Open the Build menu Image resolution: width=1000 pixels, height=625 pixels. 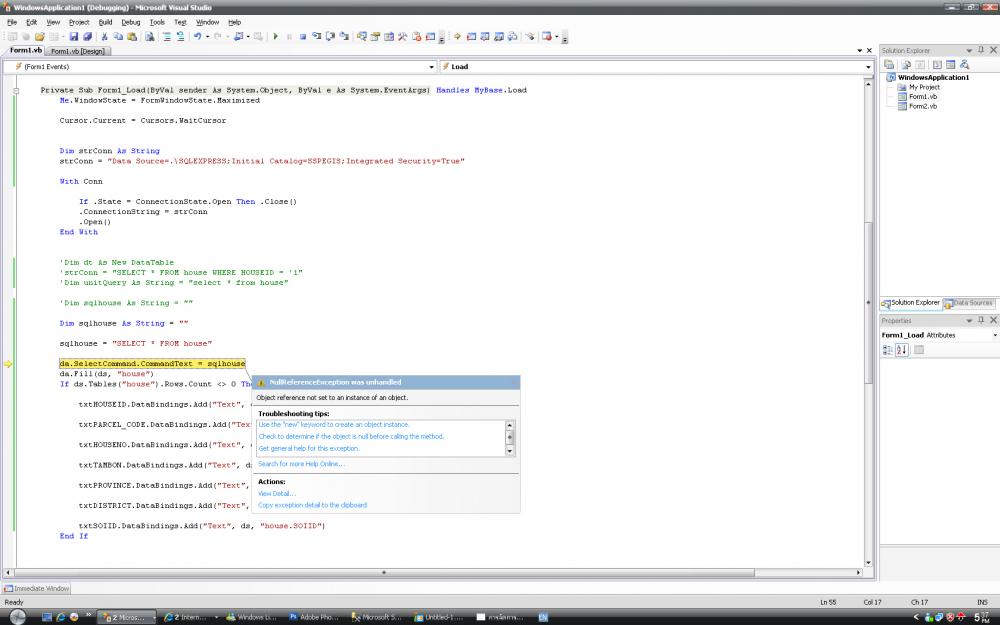(x=105, y=22)
